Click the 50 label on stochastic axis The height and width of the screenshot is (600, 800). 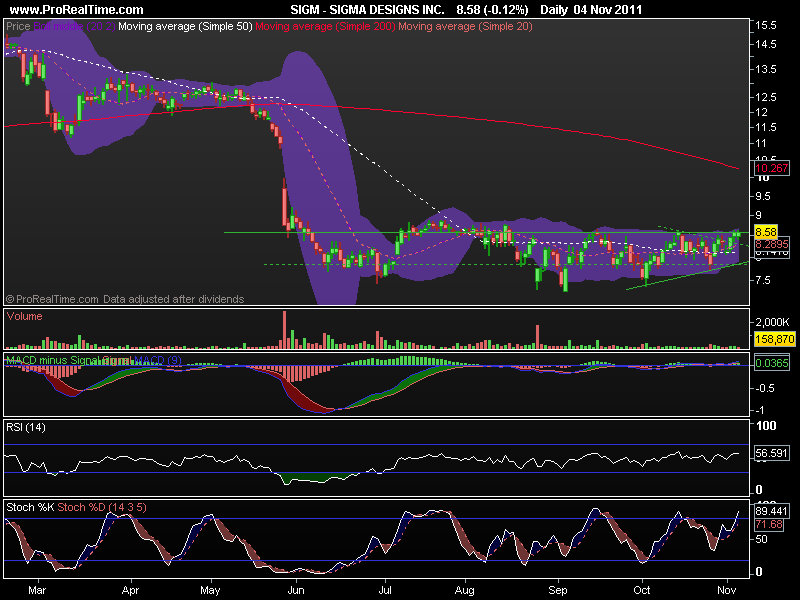click(761, 540)
